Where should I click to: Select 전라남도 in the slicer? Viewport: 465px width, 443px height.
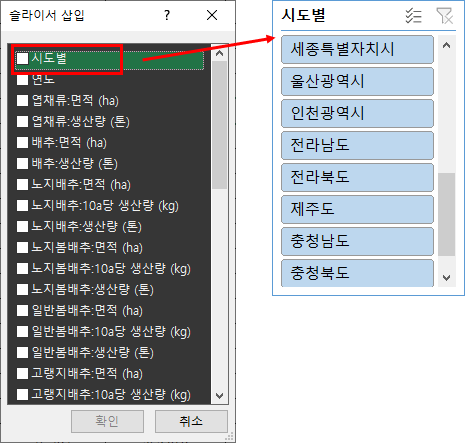point(357,145)
